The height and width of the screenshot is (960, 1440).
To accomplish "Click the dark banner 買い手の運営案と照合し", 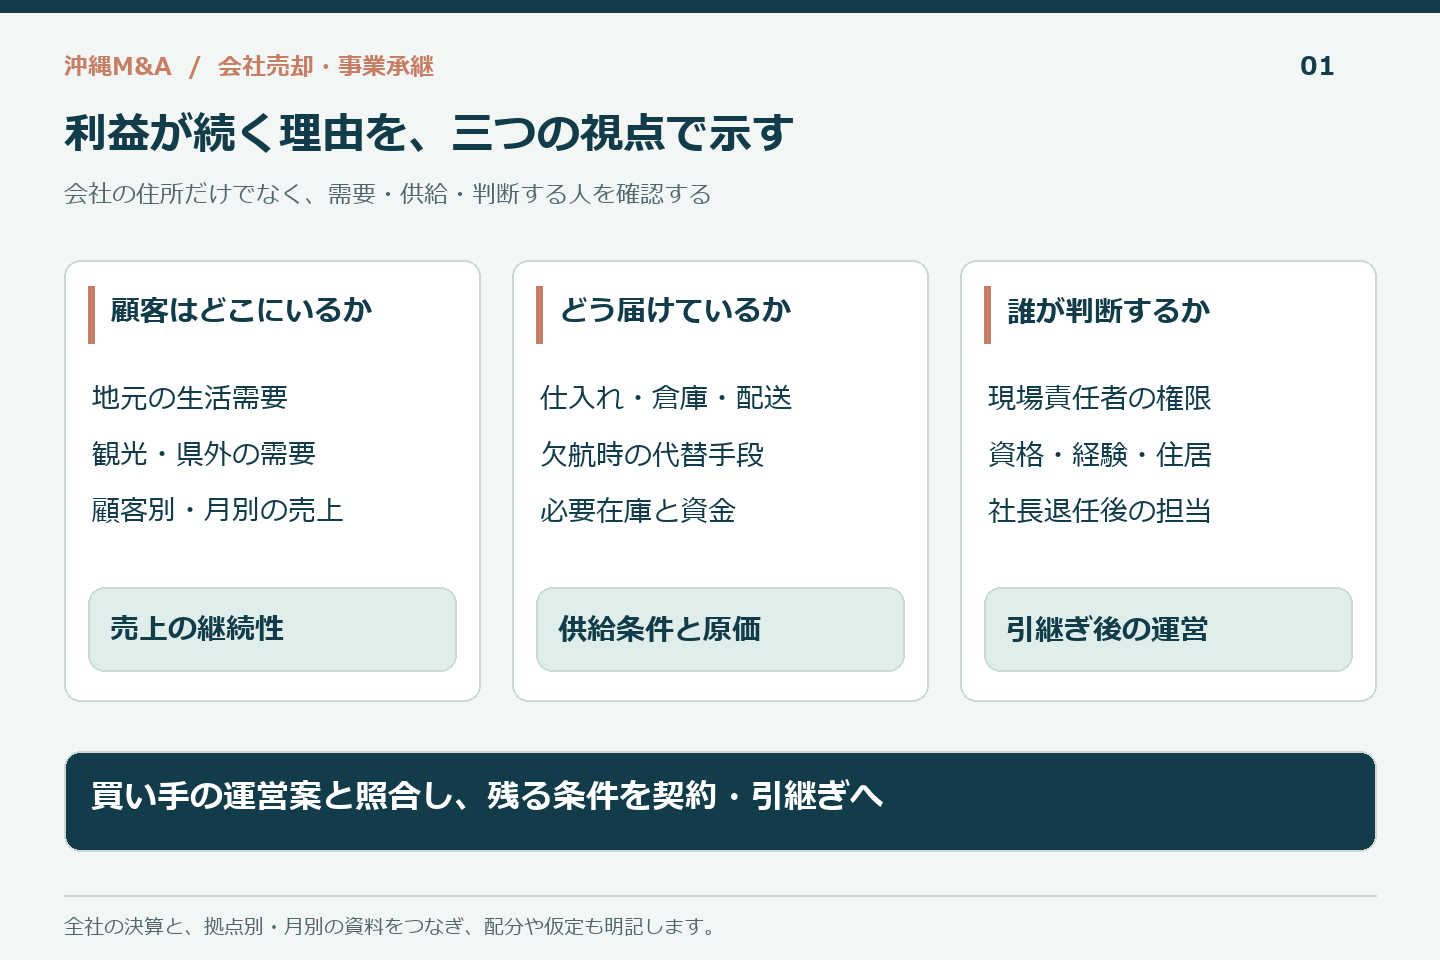I will [720, 801].
